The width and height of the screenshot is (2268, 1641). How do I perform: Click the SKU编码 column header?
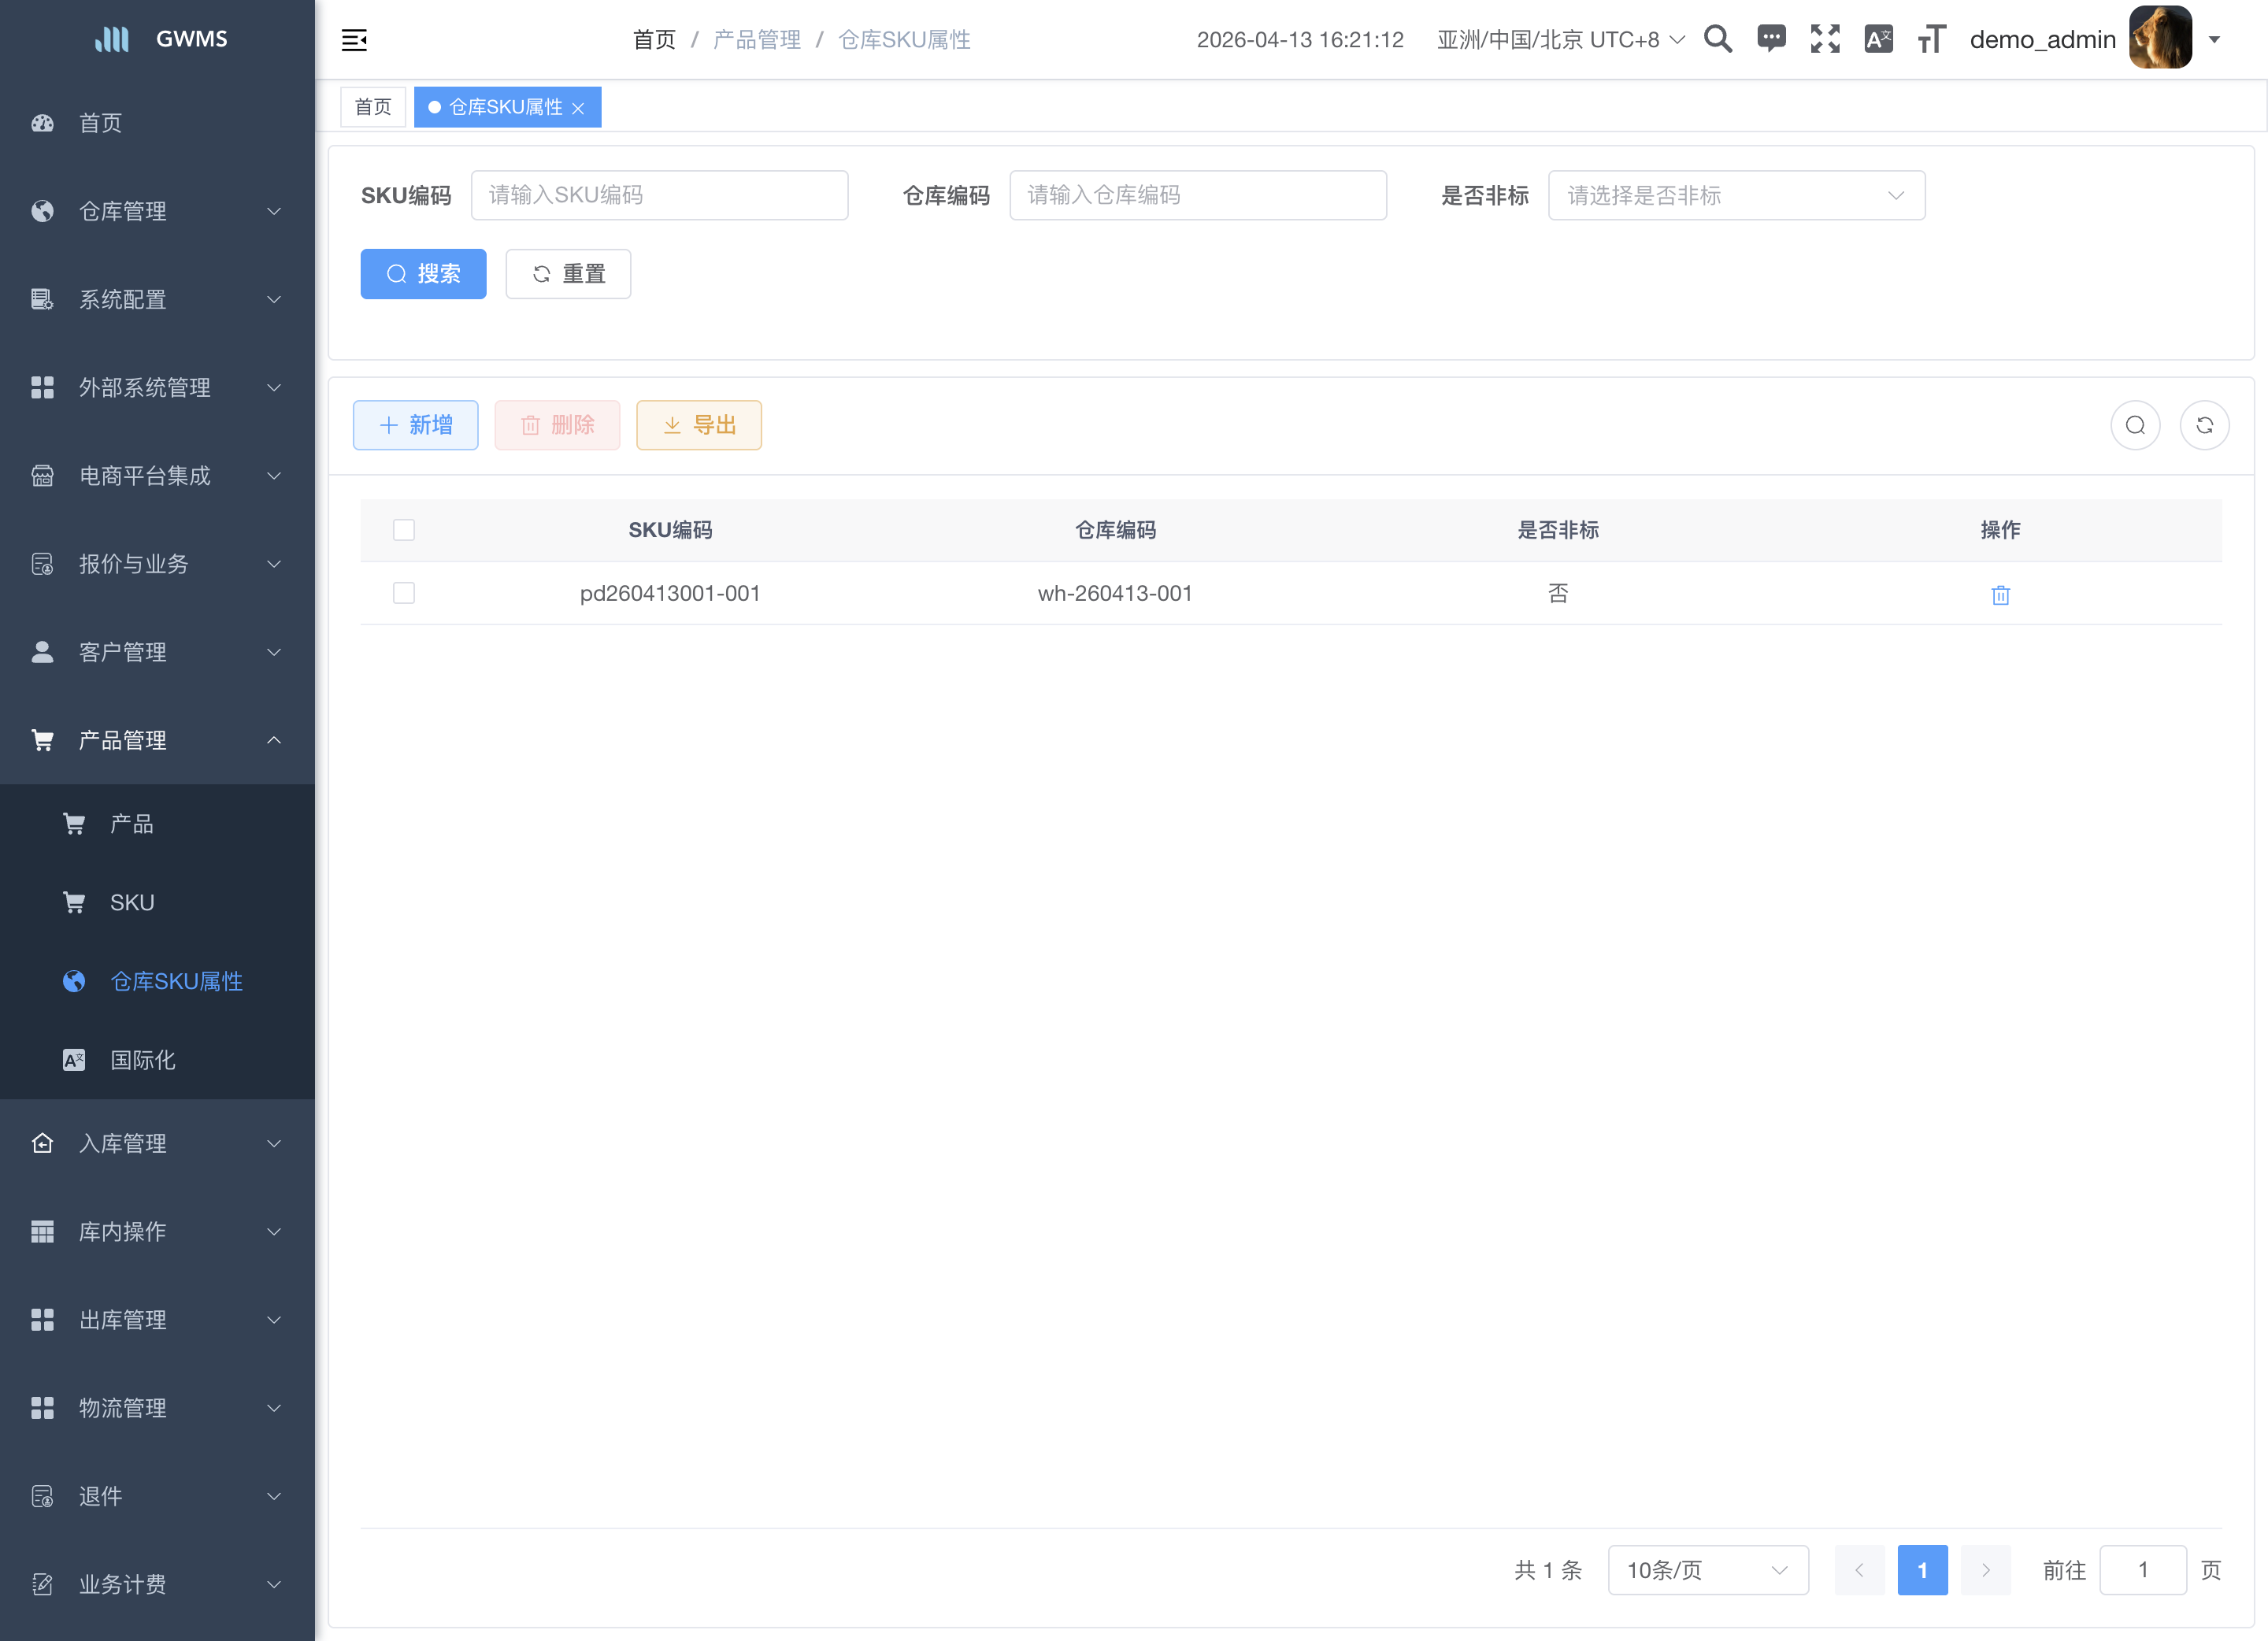tap(670, 530)
